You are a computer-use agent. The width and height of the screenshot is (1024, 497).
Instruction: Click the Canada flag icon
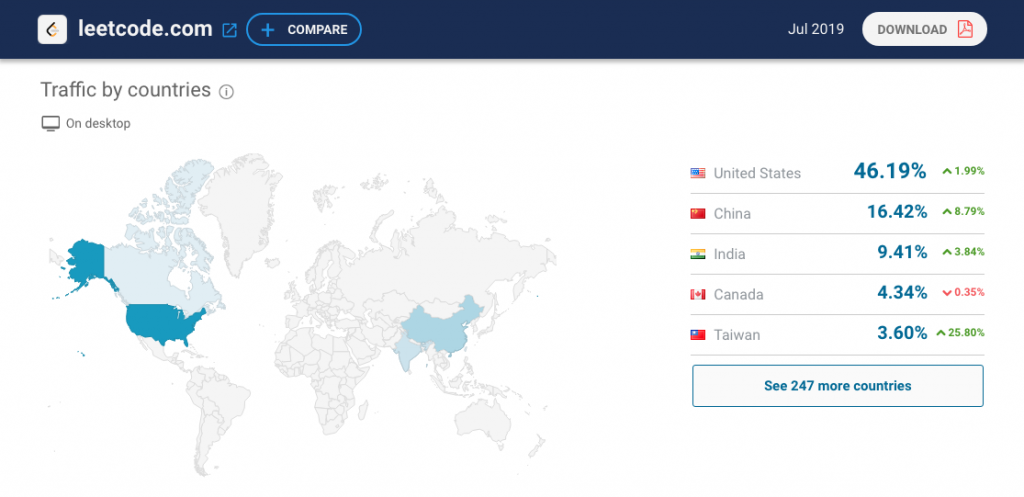[698, 295]
